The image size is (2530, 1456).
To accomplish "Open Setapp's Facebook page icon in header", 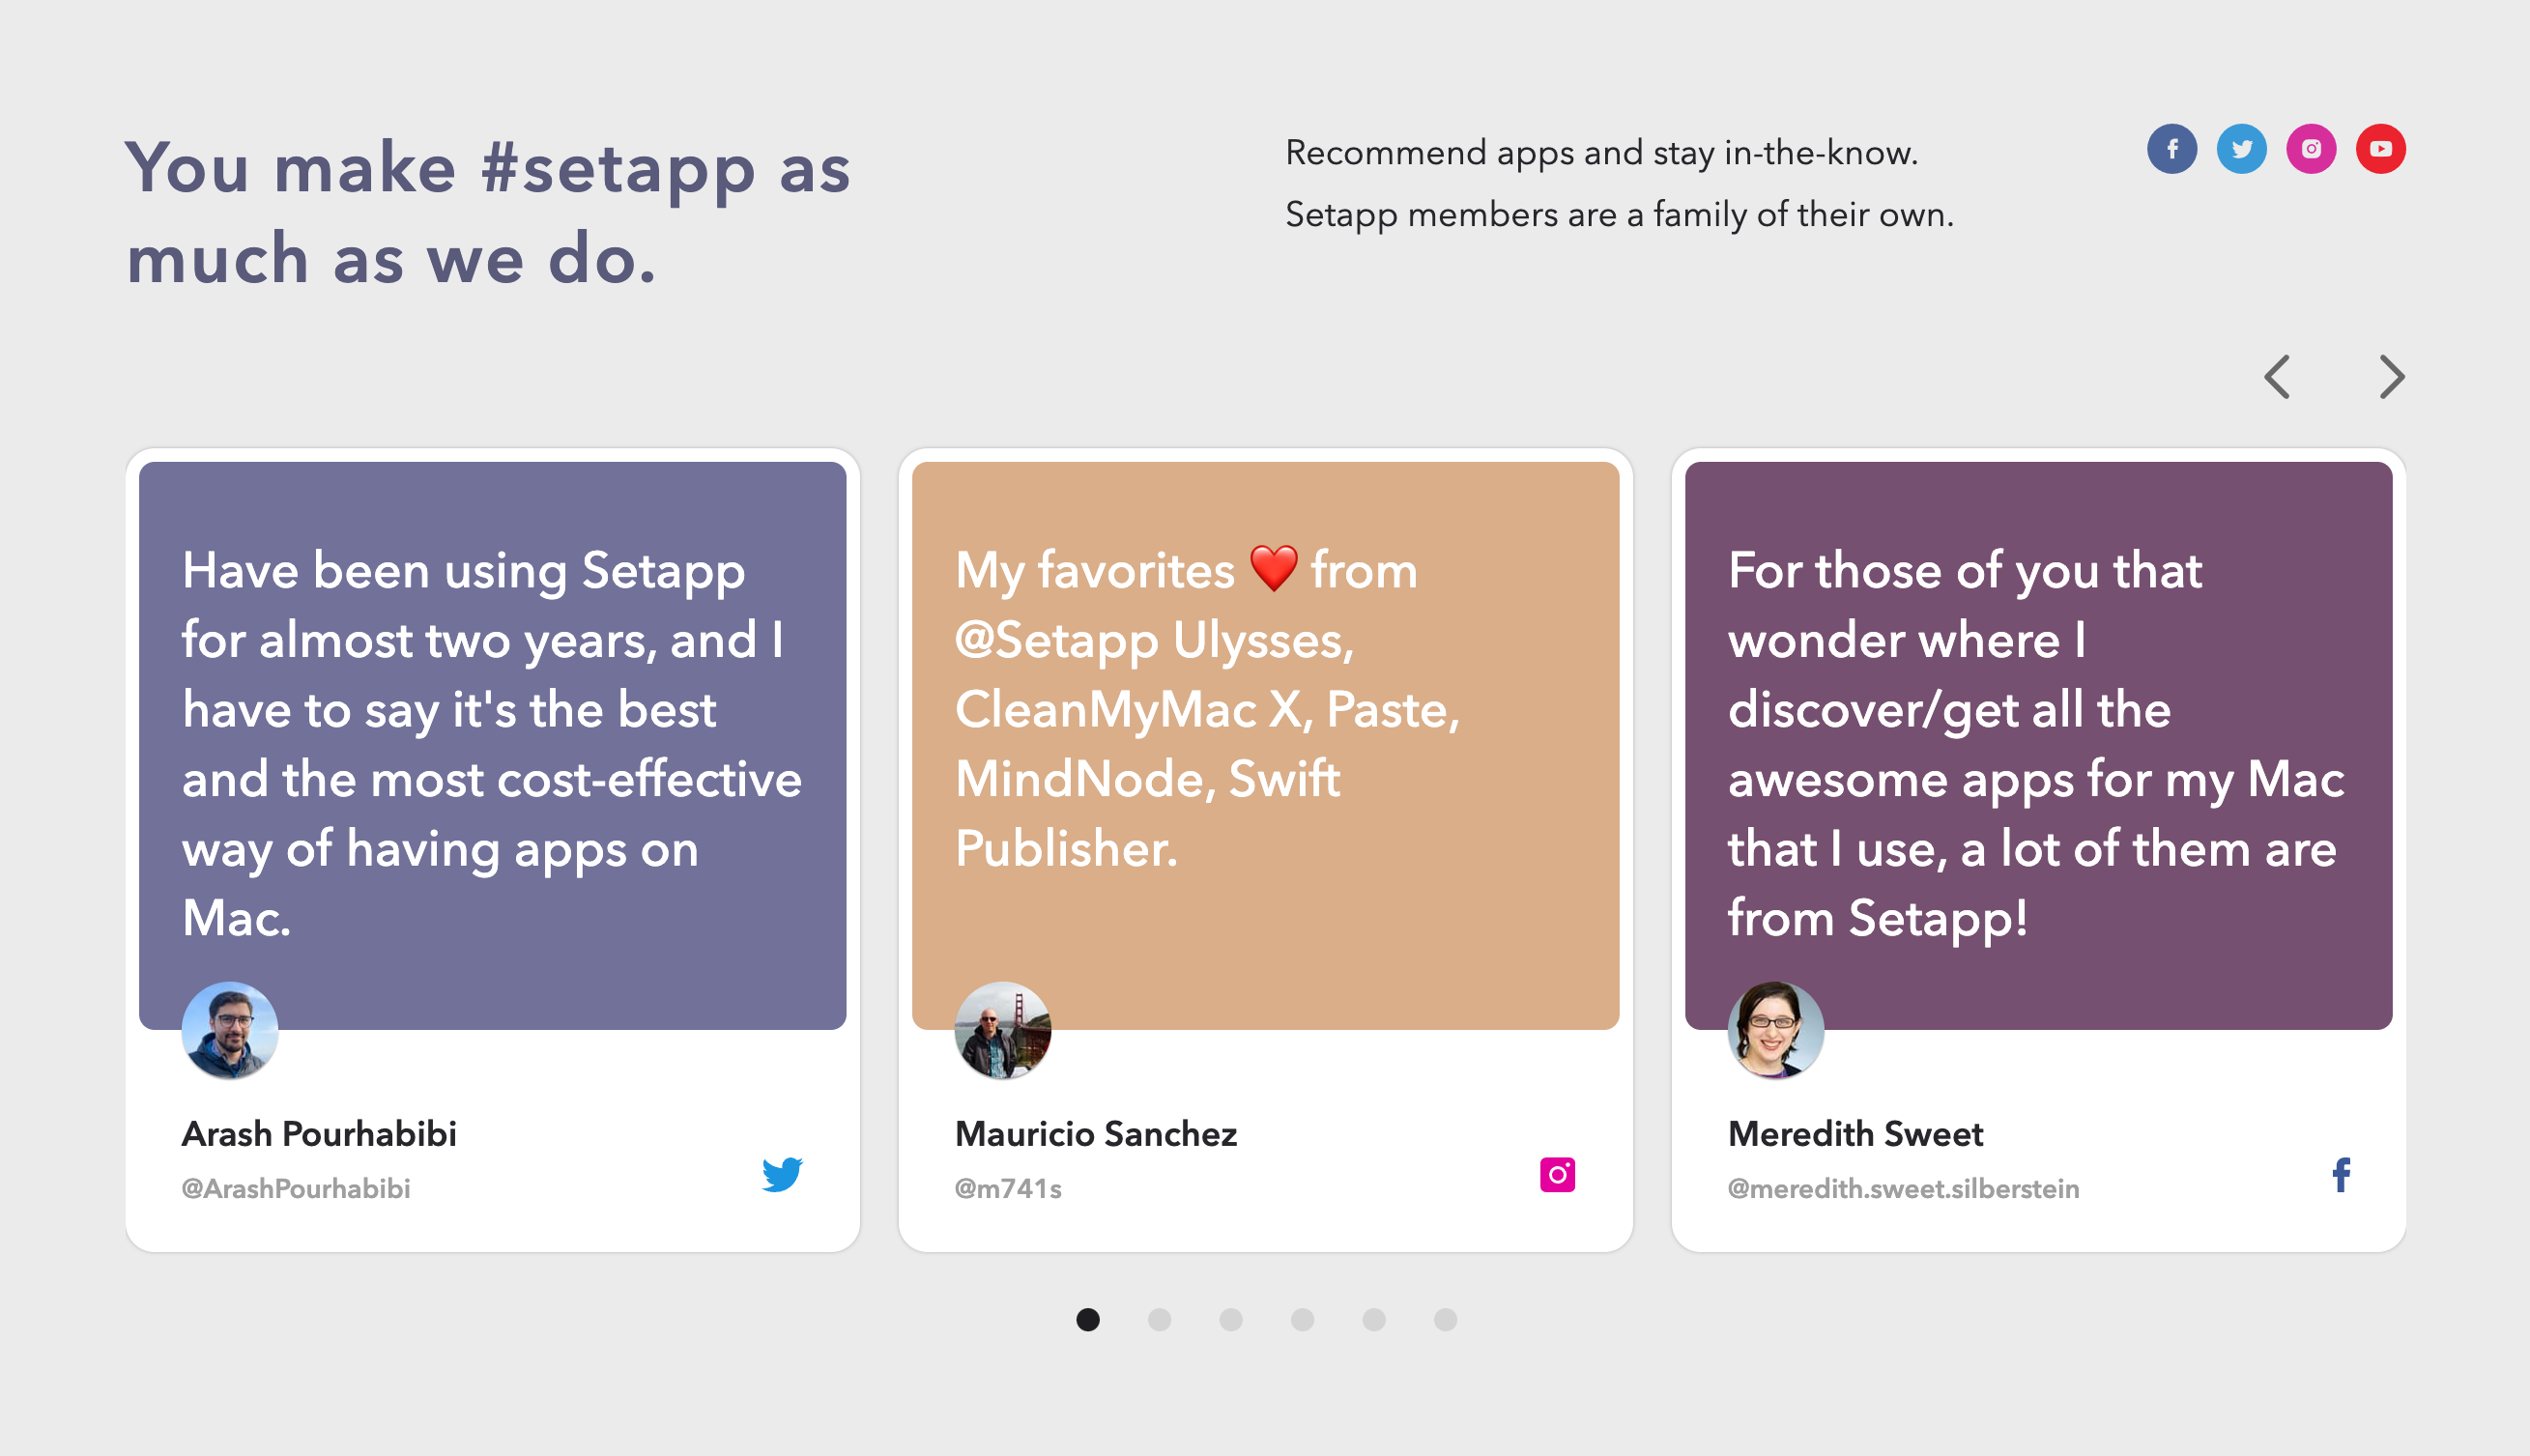I will click(x=2171, y=150).
